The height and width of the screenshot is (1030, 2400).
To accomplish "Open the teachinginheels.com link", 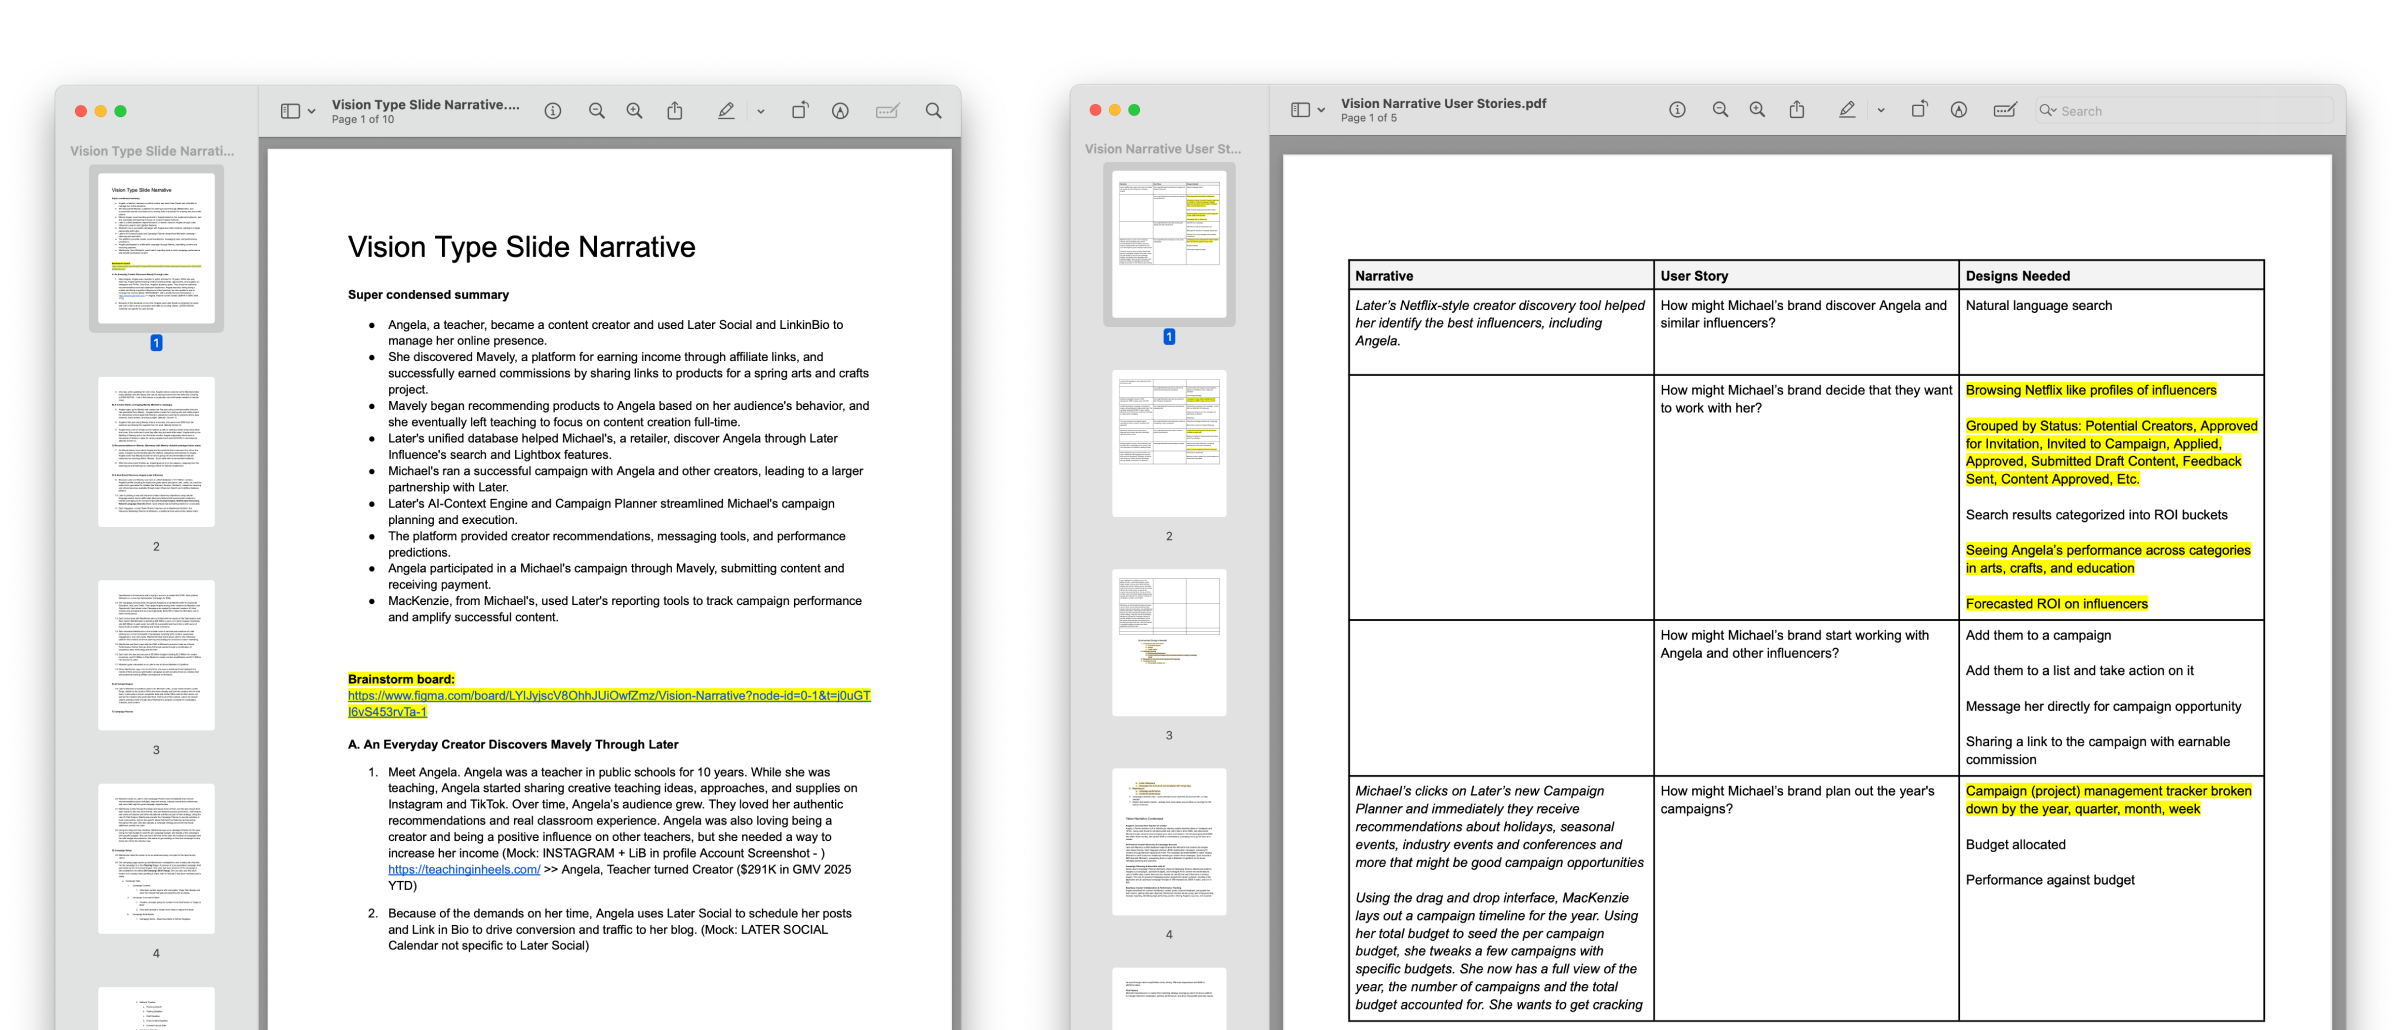I will click(464, 870).
